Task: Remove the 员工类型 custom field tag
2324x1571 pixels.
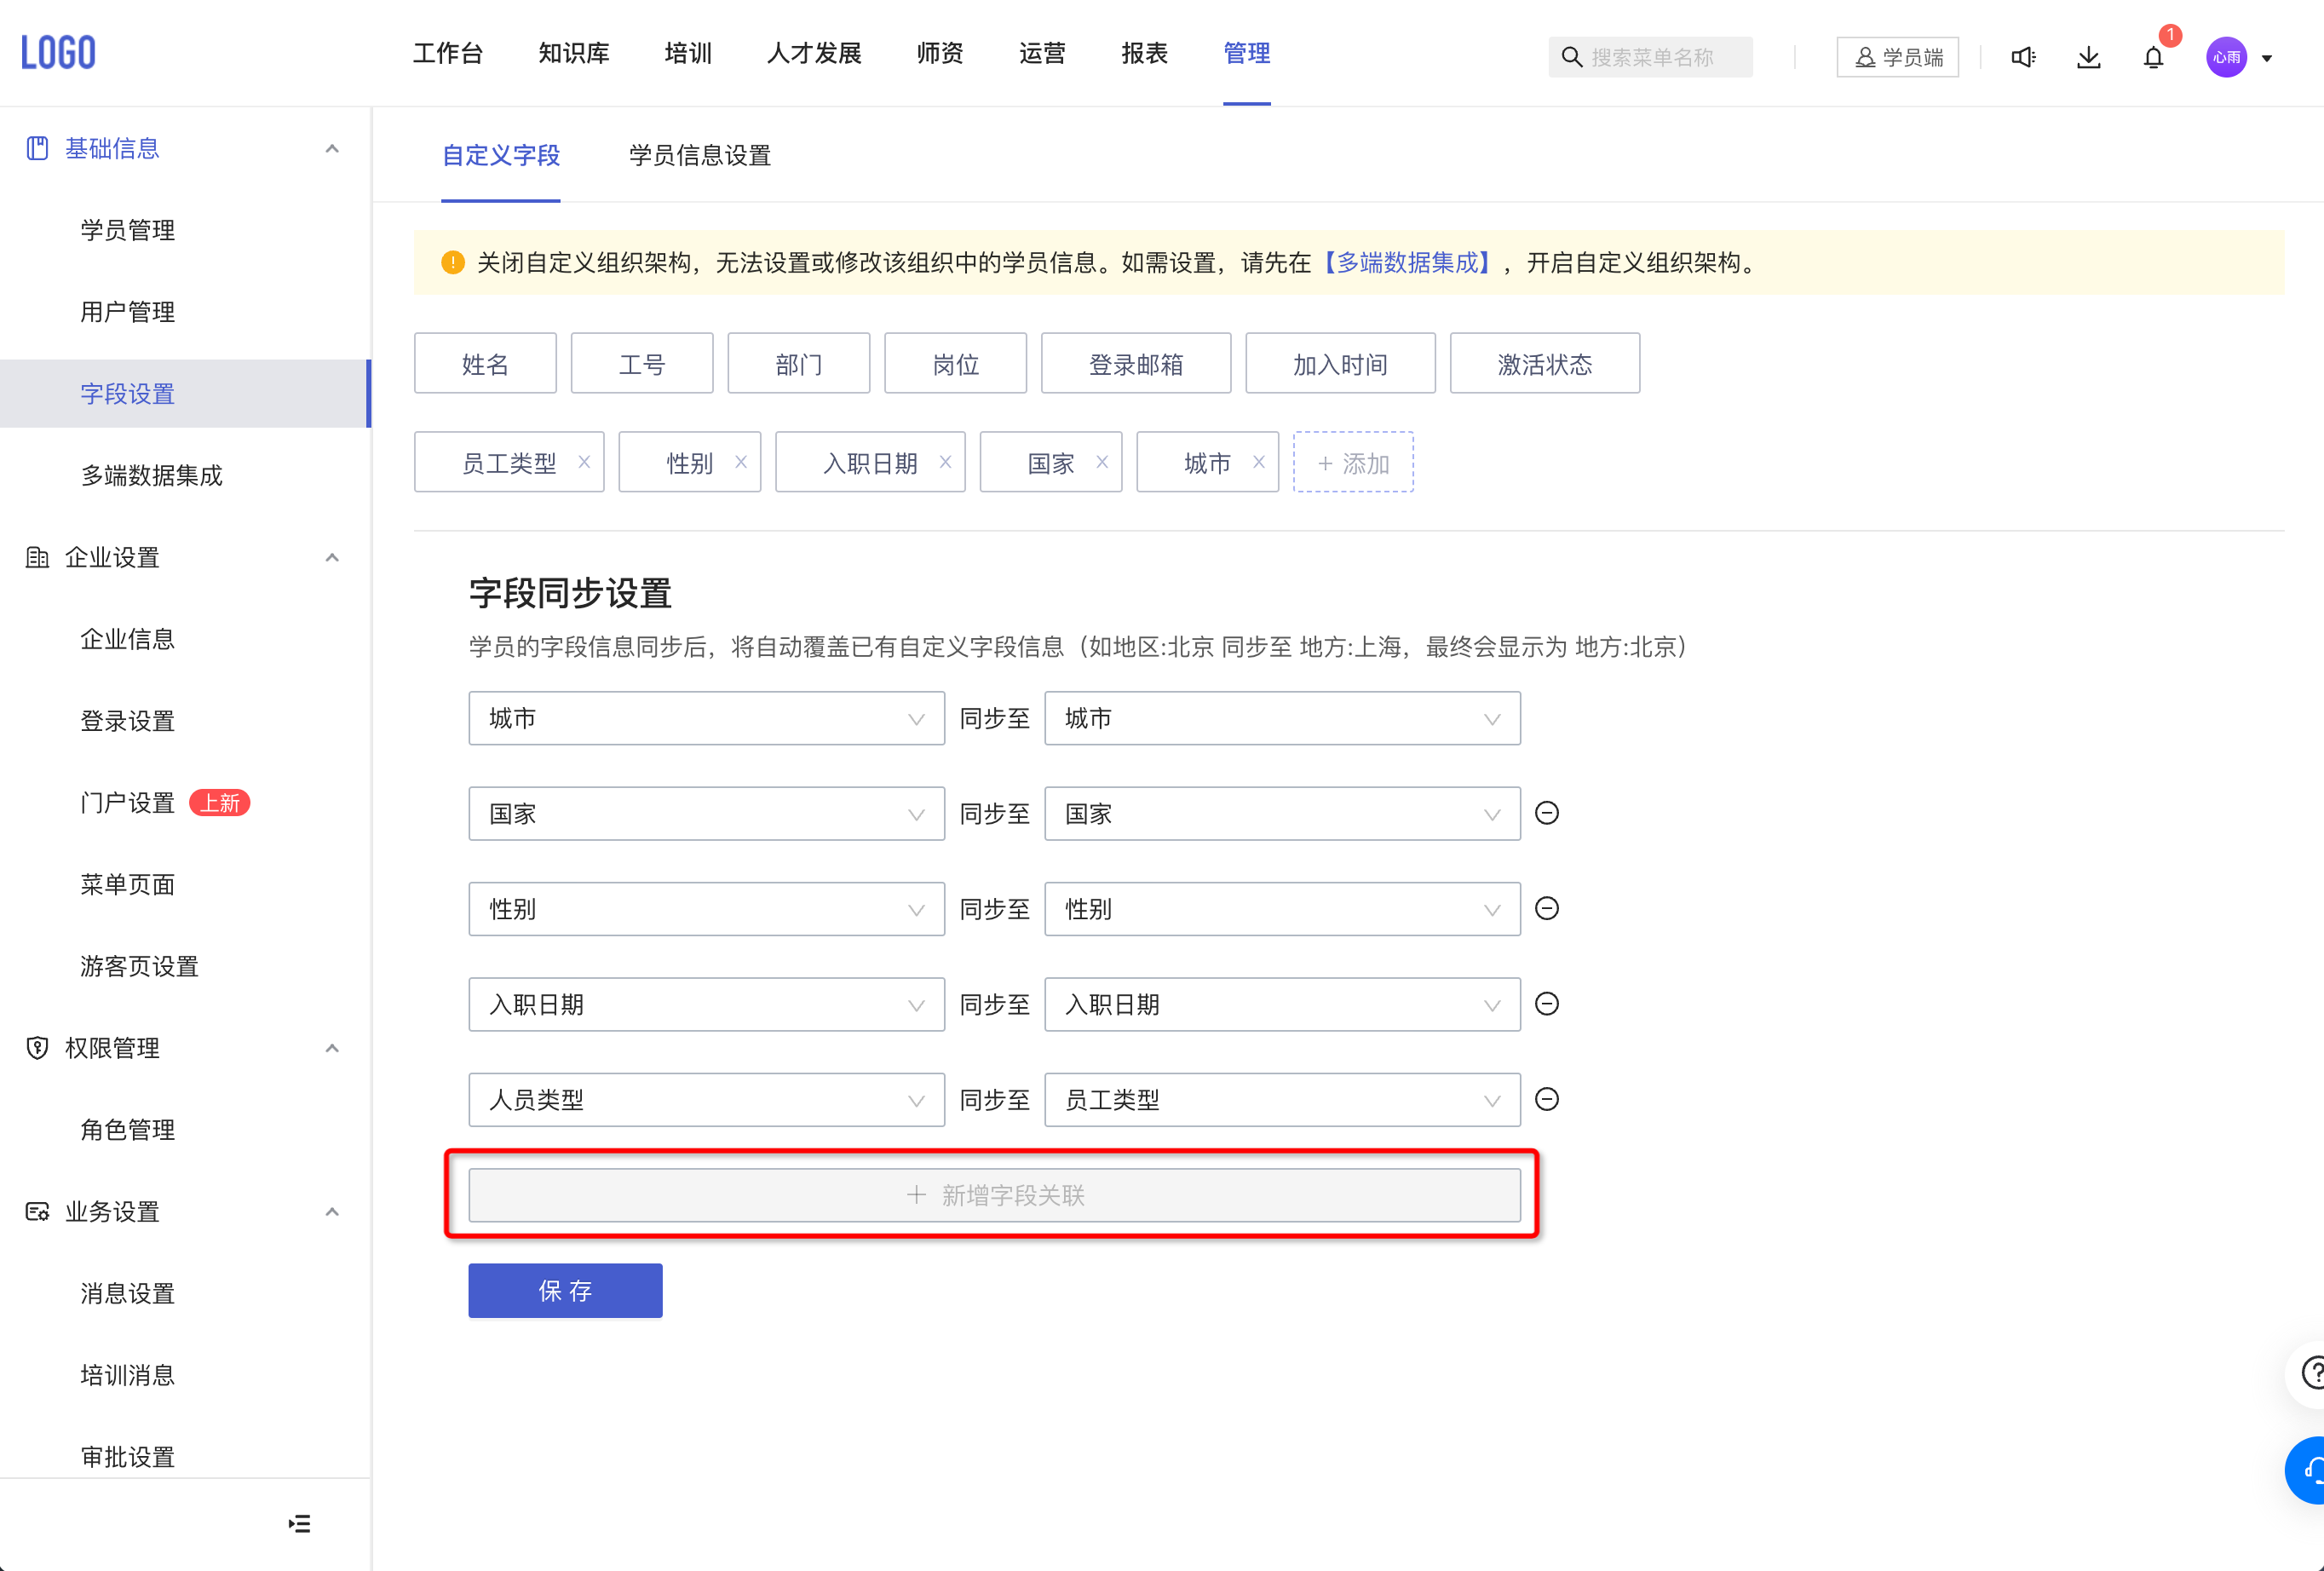Action: [584, 462]
